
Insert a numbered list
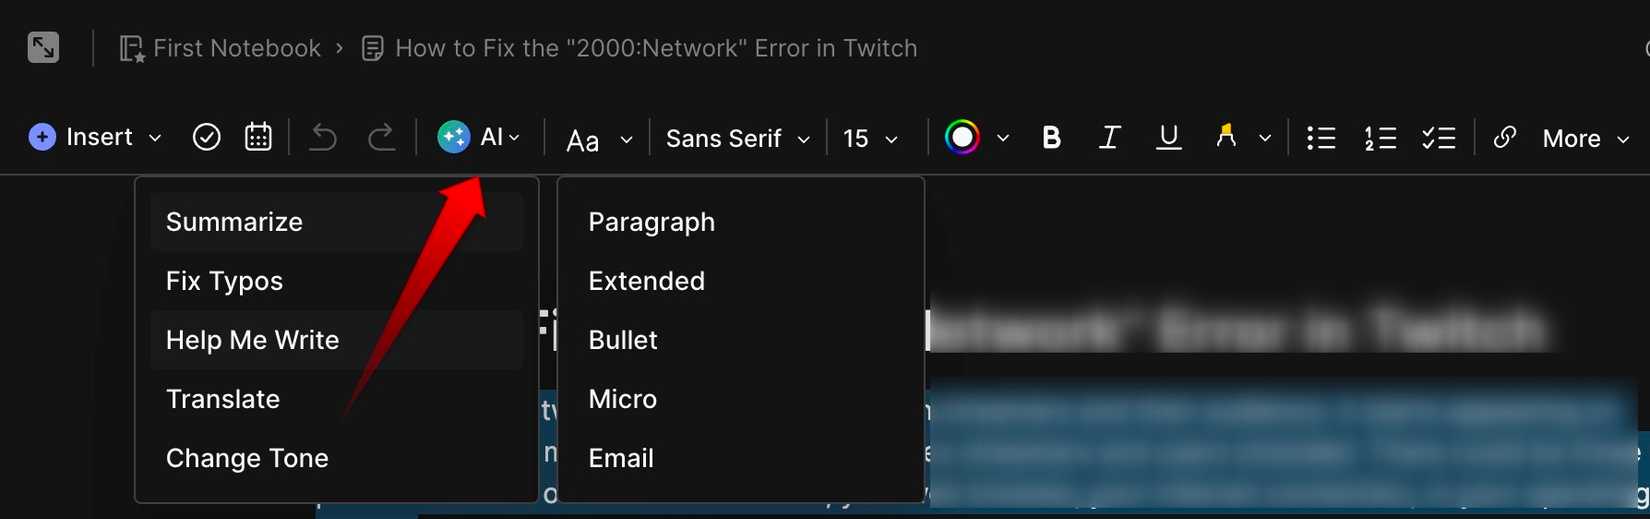click(1380, 138)
